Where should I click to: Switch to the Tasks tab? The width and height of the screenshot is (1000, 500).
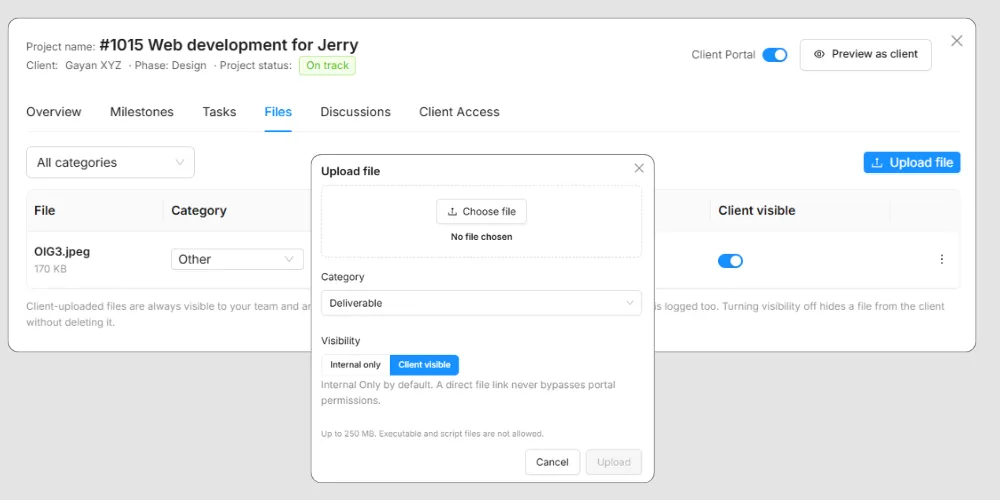(219, 112)
